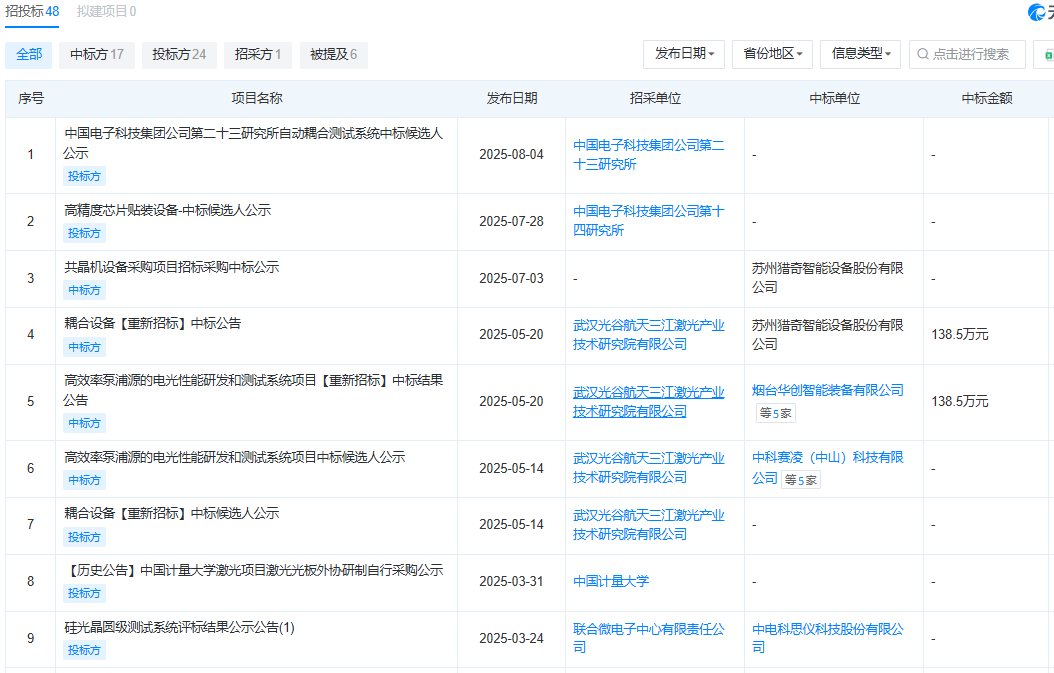Open project 高精度芯片贴装设备-中标候选人公示
Screen dimensions: 1054x673
168,210
